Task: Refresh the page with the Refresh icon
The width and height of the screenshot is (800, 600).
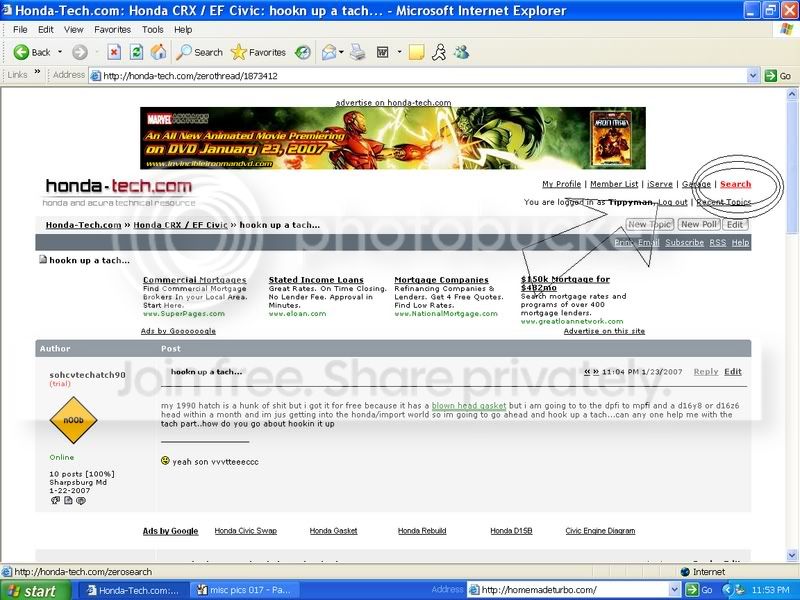Action: 136,52
